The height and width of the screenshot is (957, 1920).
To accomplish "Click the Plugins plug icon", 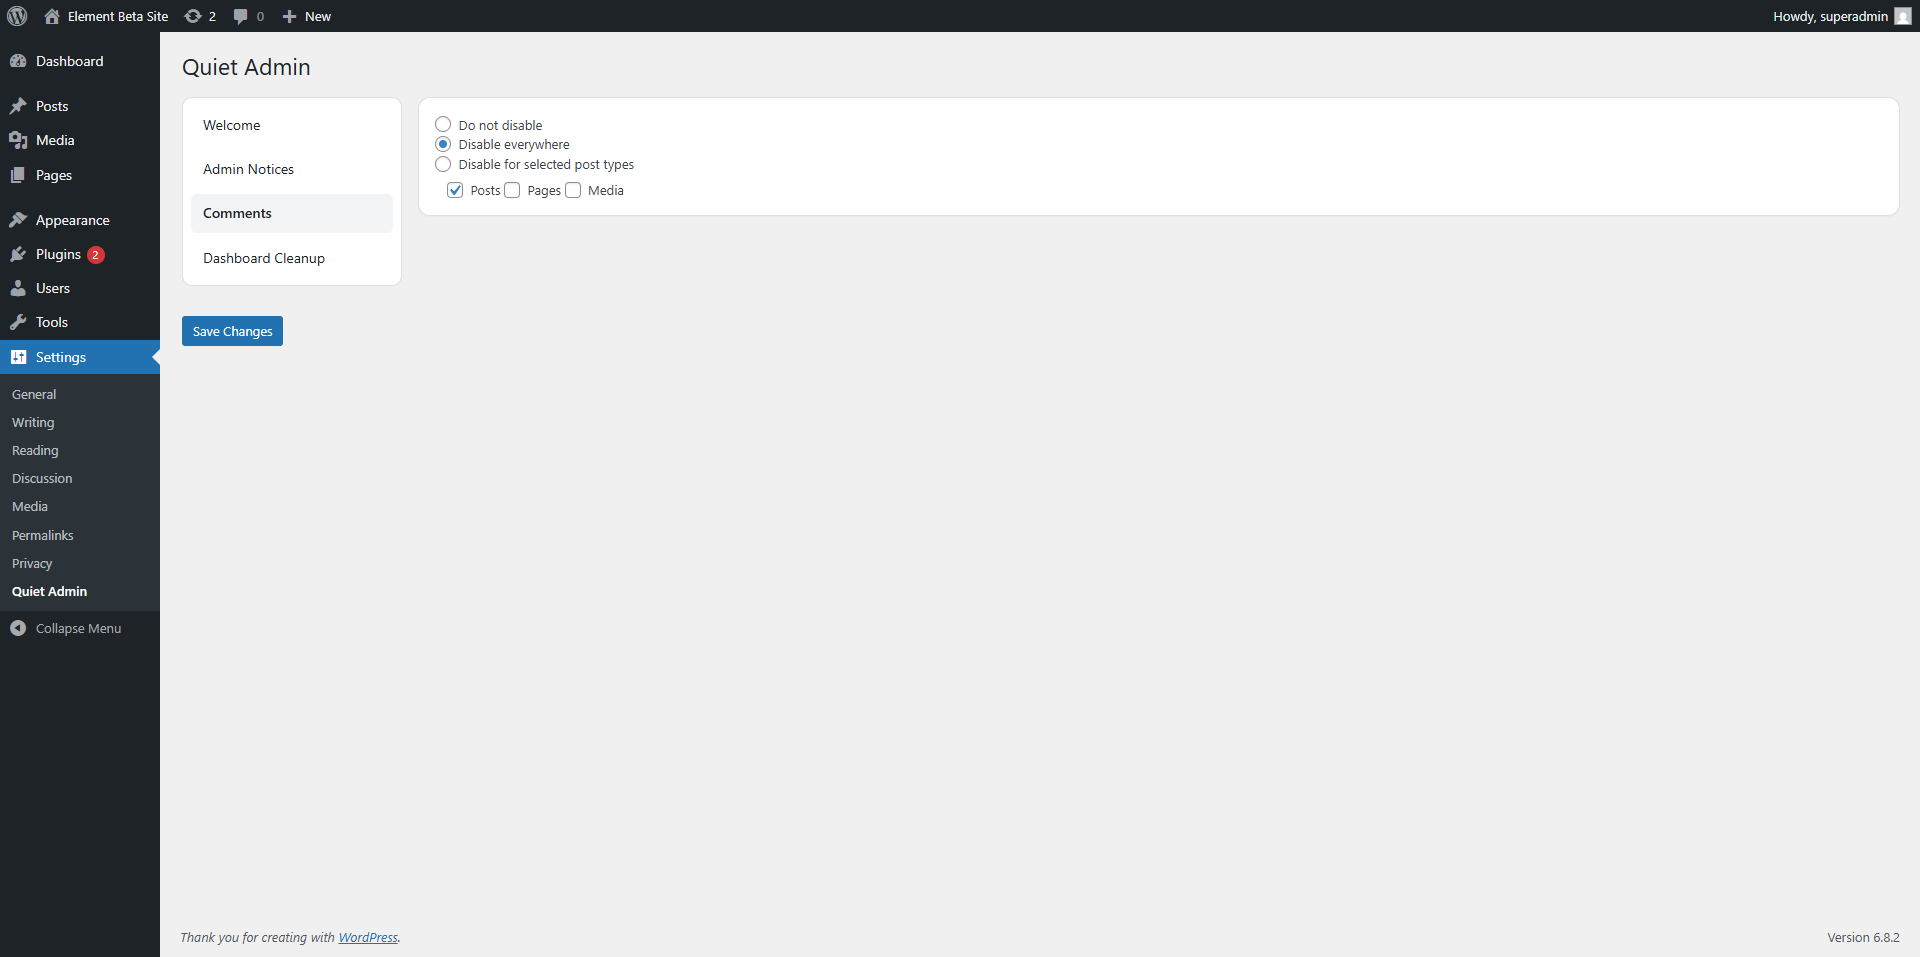I will click(x=18, y=254).
